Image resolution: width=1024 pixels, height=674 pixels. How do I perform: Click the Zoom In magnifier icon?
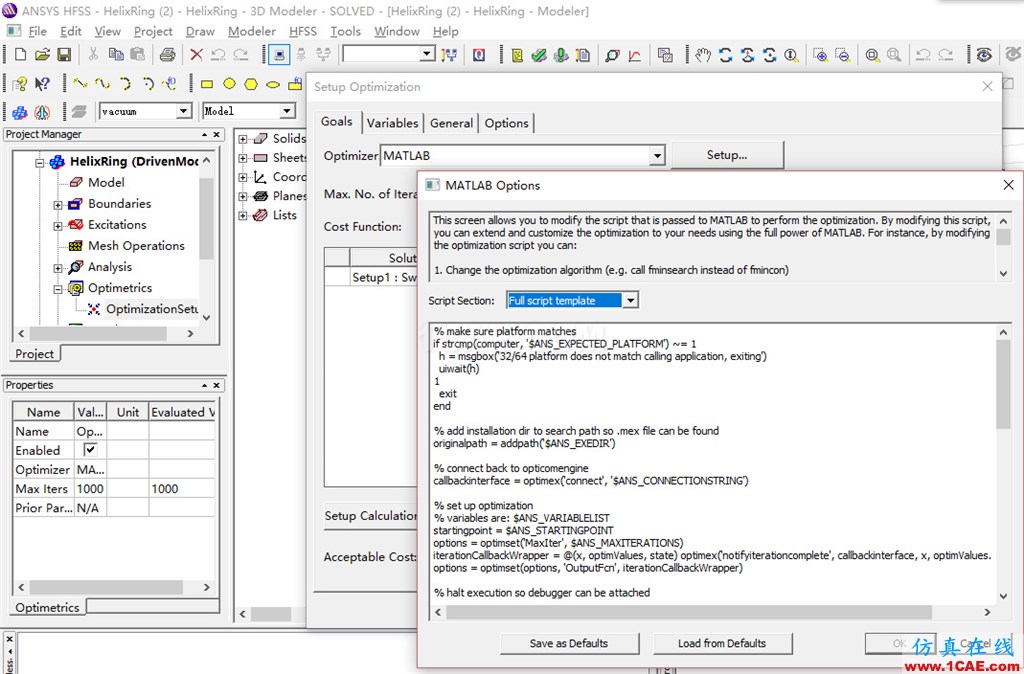point(820,56)
